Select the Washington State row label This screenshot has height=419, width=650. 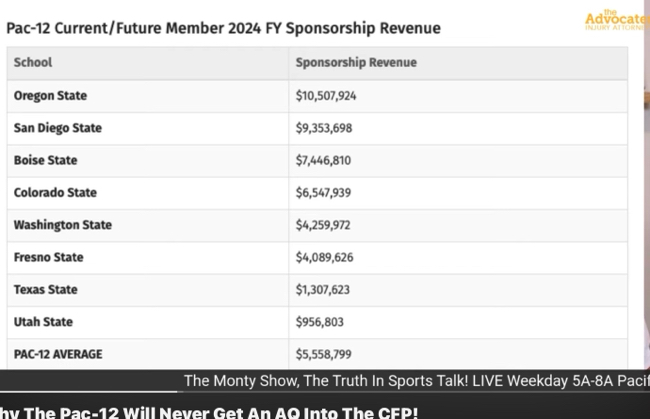pos(62,225)
